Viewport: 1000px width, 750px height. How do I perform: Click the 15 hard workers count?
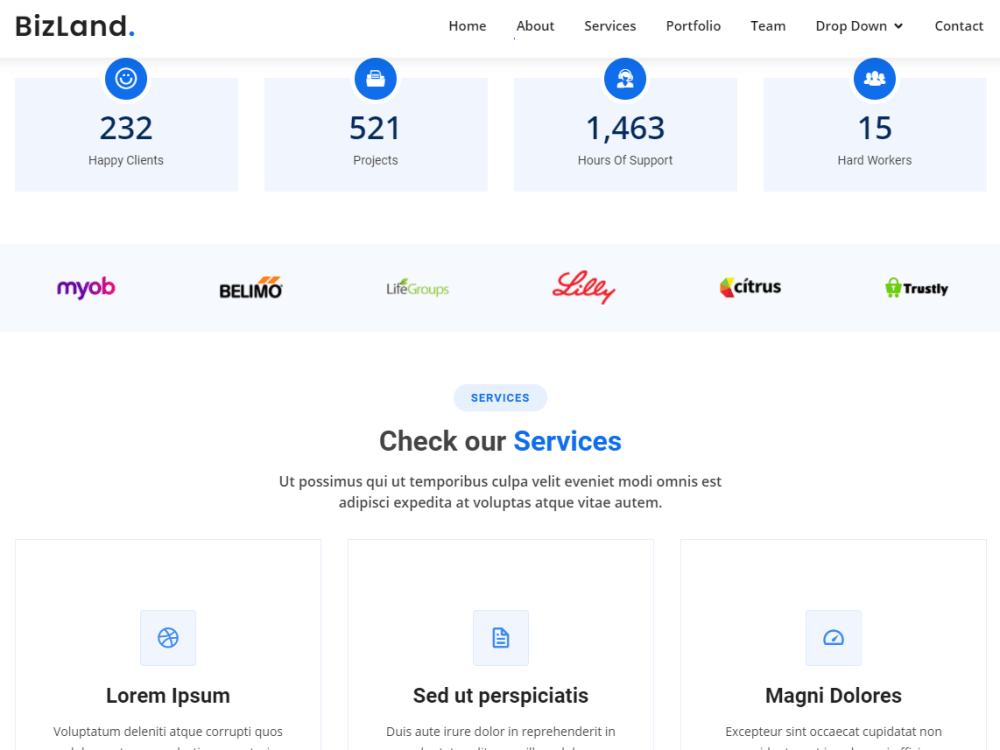[874, 128]
